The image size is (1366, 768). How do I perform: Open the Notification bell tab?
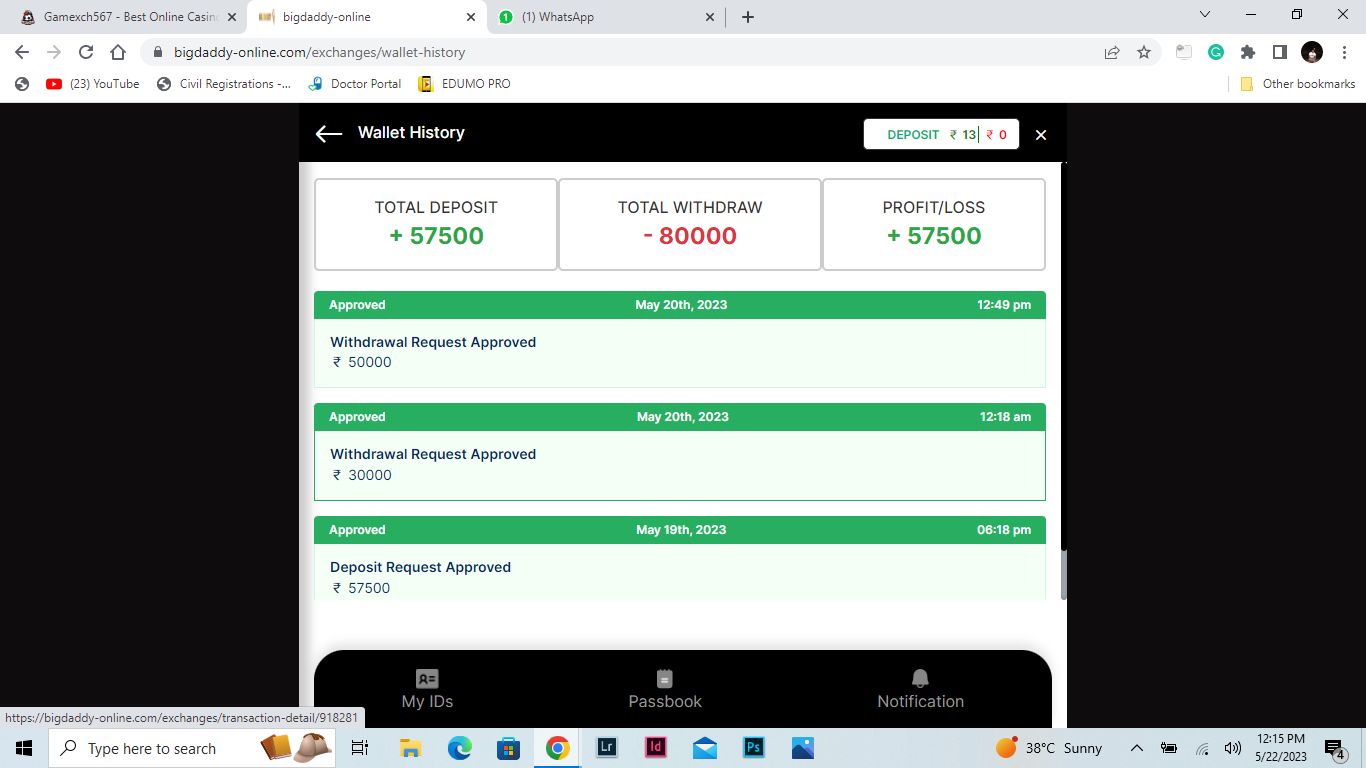tap(920, 690)
